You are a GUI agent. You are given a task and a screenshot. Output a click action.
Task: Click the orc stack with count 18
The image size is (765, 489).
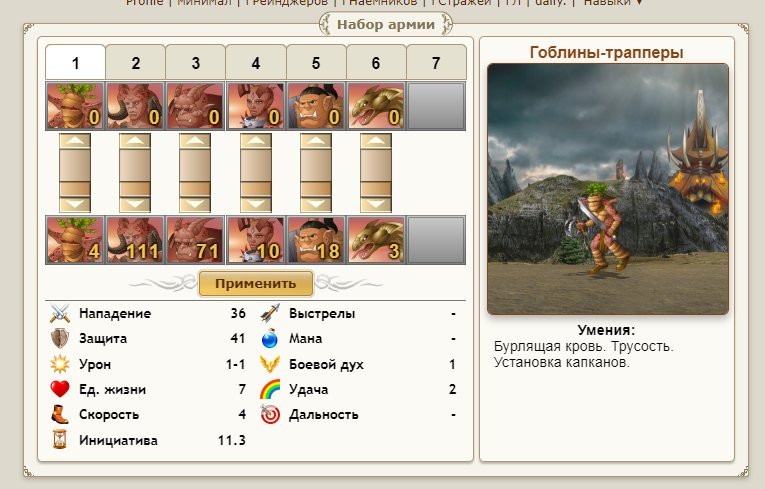pos(316,240)
